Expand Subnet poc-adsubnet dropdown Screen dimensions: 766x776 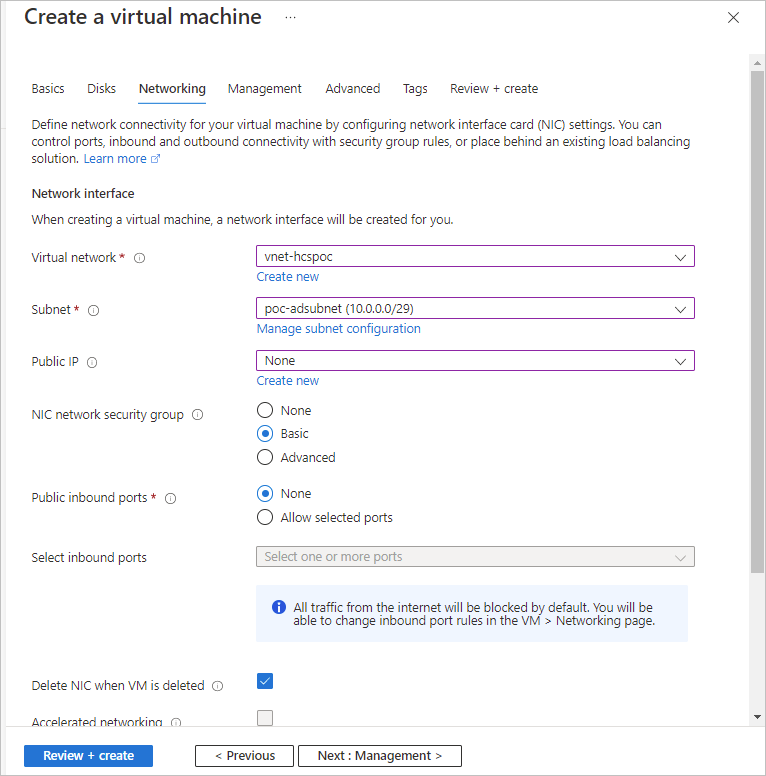(475, 308)
